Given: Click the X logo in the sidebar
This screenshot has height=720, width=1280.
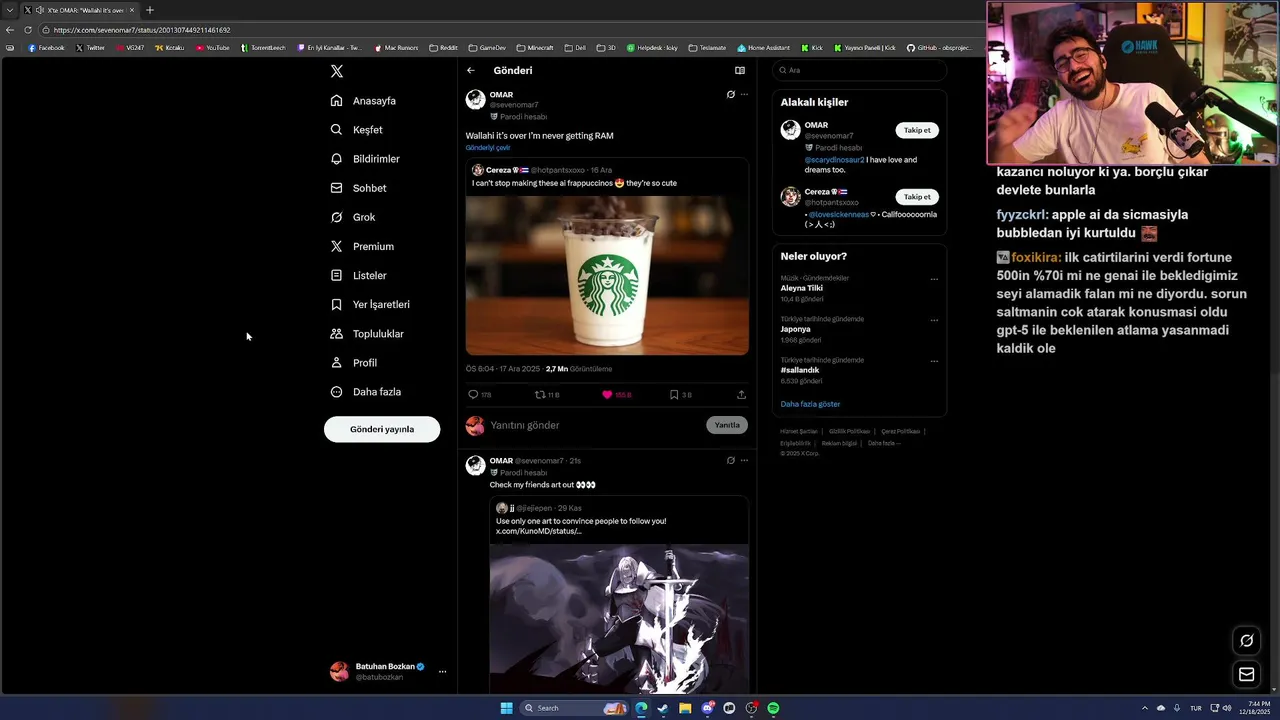Looking at the screenshot, I should click(337, 71).
